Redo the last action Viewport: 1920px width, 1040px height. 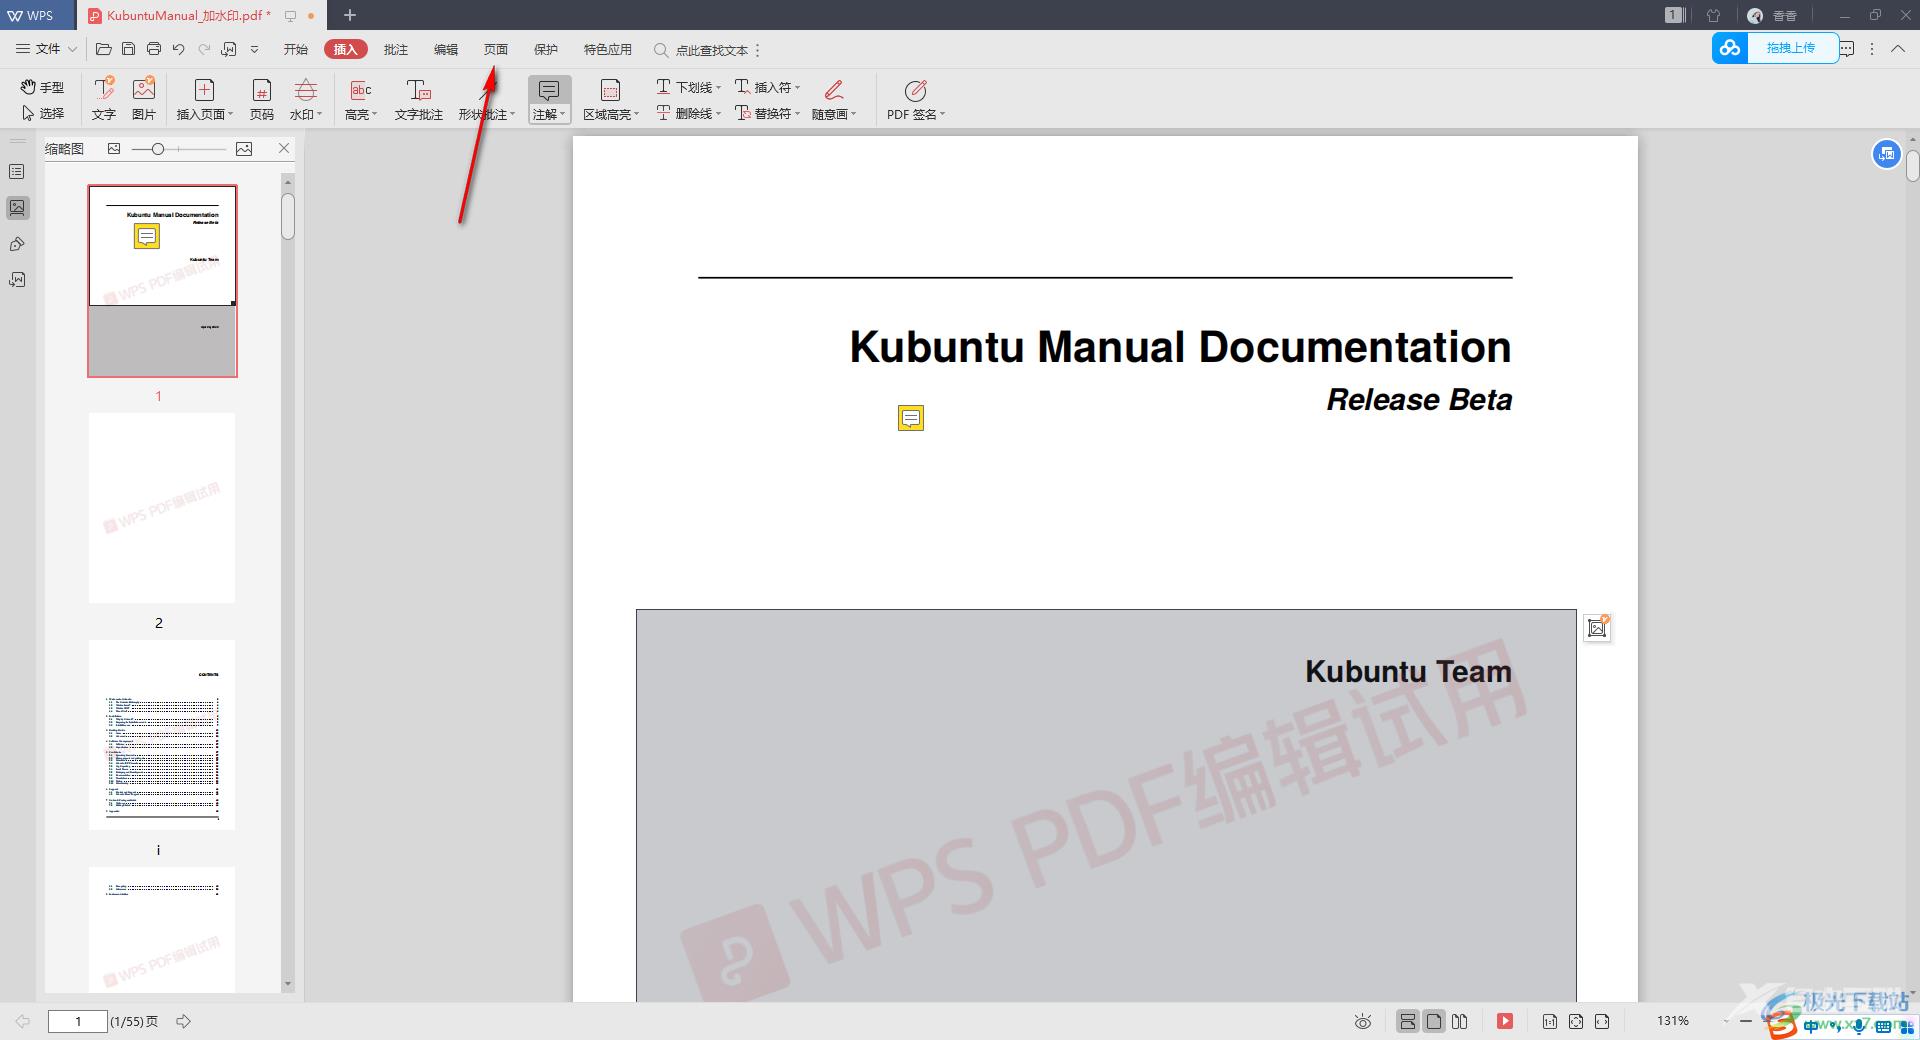pos(204,49)
